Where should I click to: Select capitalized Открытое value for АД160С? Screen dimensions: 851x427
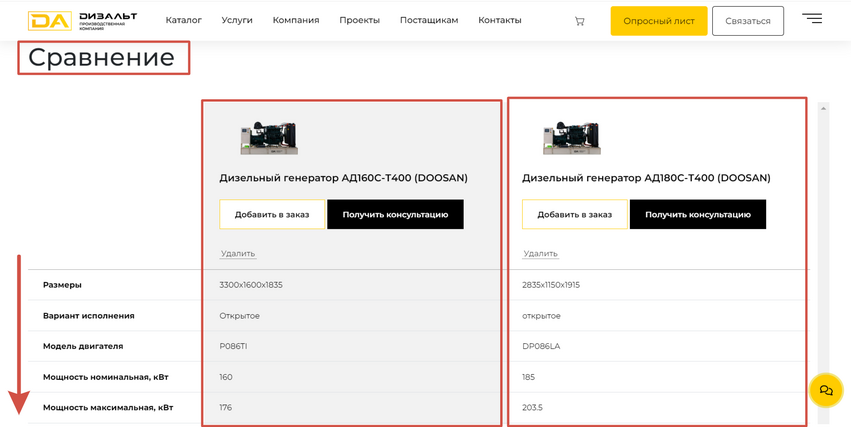(x=239, y=316)
